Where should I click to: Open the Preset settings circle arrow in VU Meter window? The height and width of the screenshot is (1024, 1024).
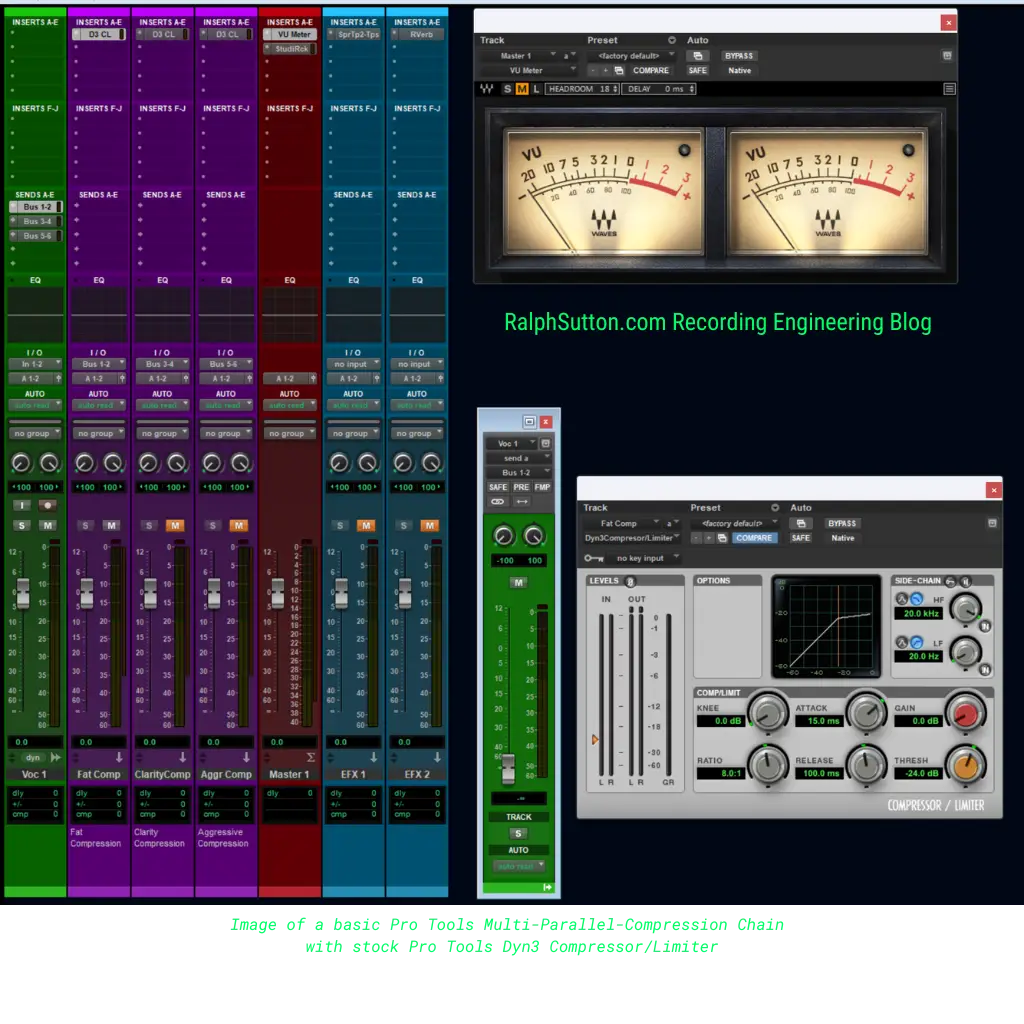click(x=671, y=40)
